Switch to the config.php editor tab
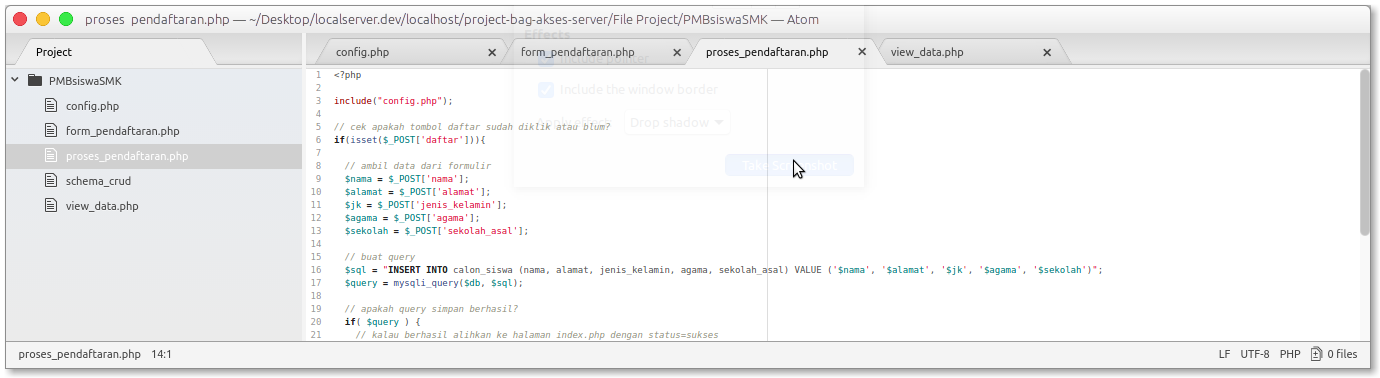1380x378 pixels. (362, 52)
